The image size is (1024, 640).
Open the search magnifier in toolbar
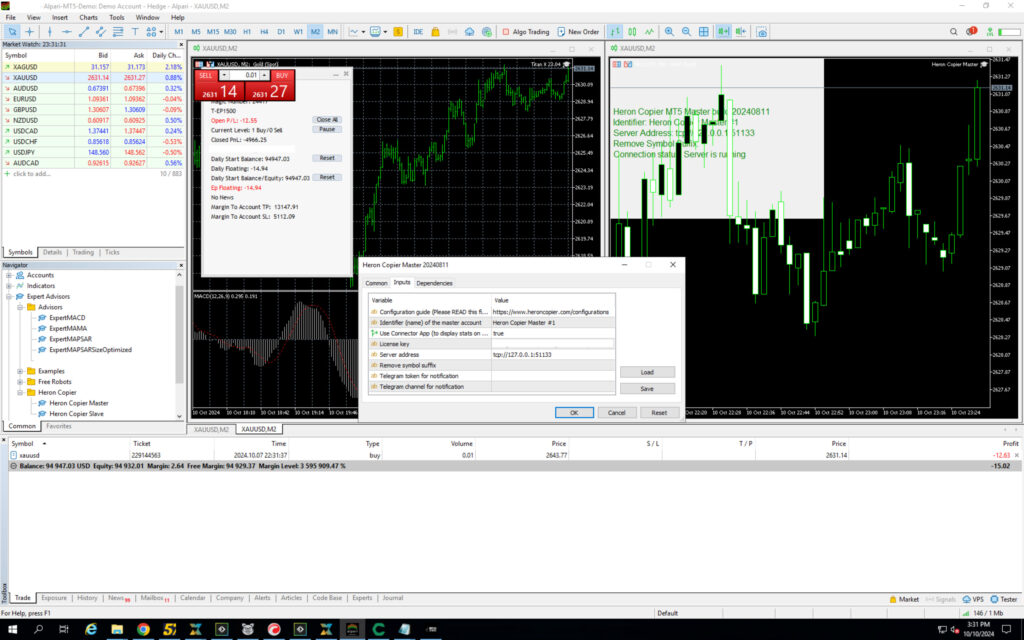click(x=953, y=31)
